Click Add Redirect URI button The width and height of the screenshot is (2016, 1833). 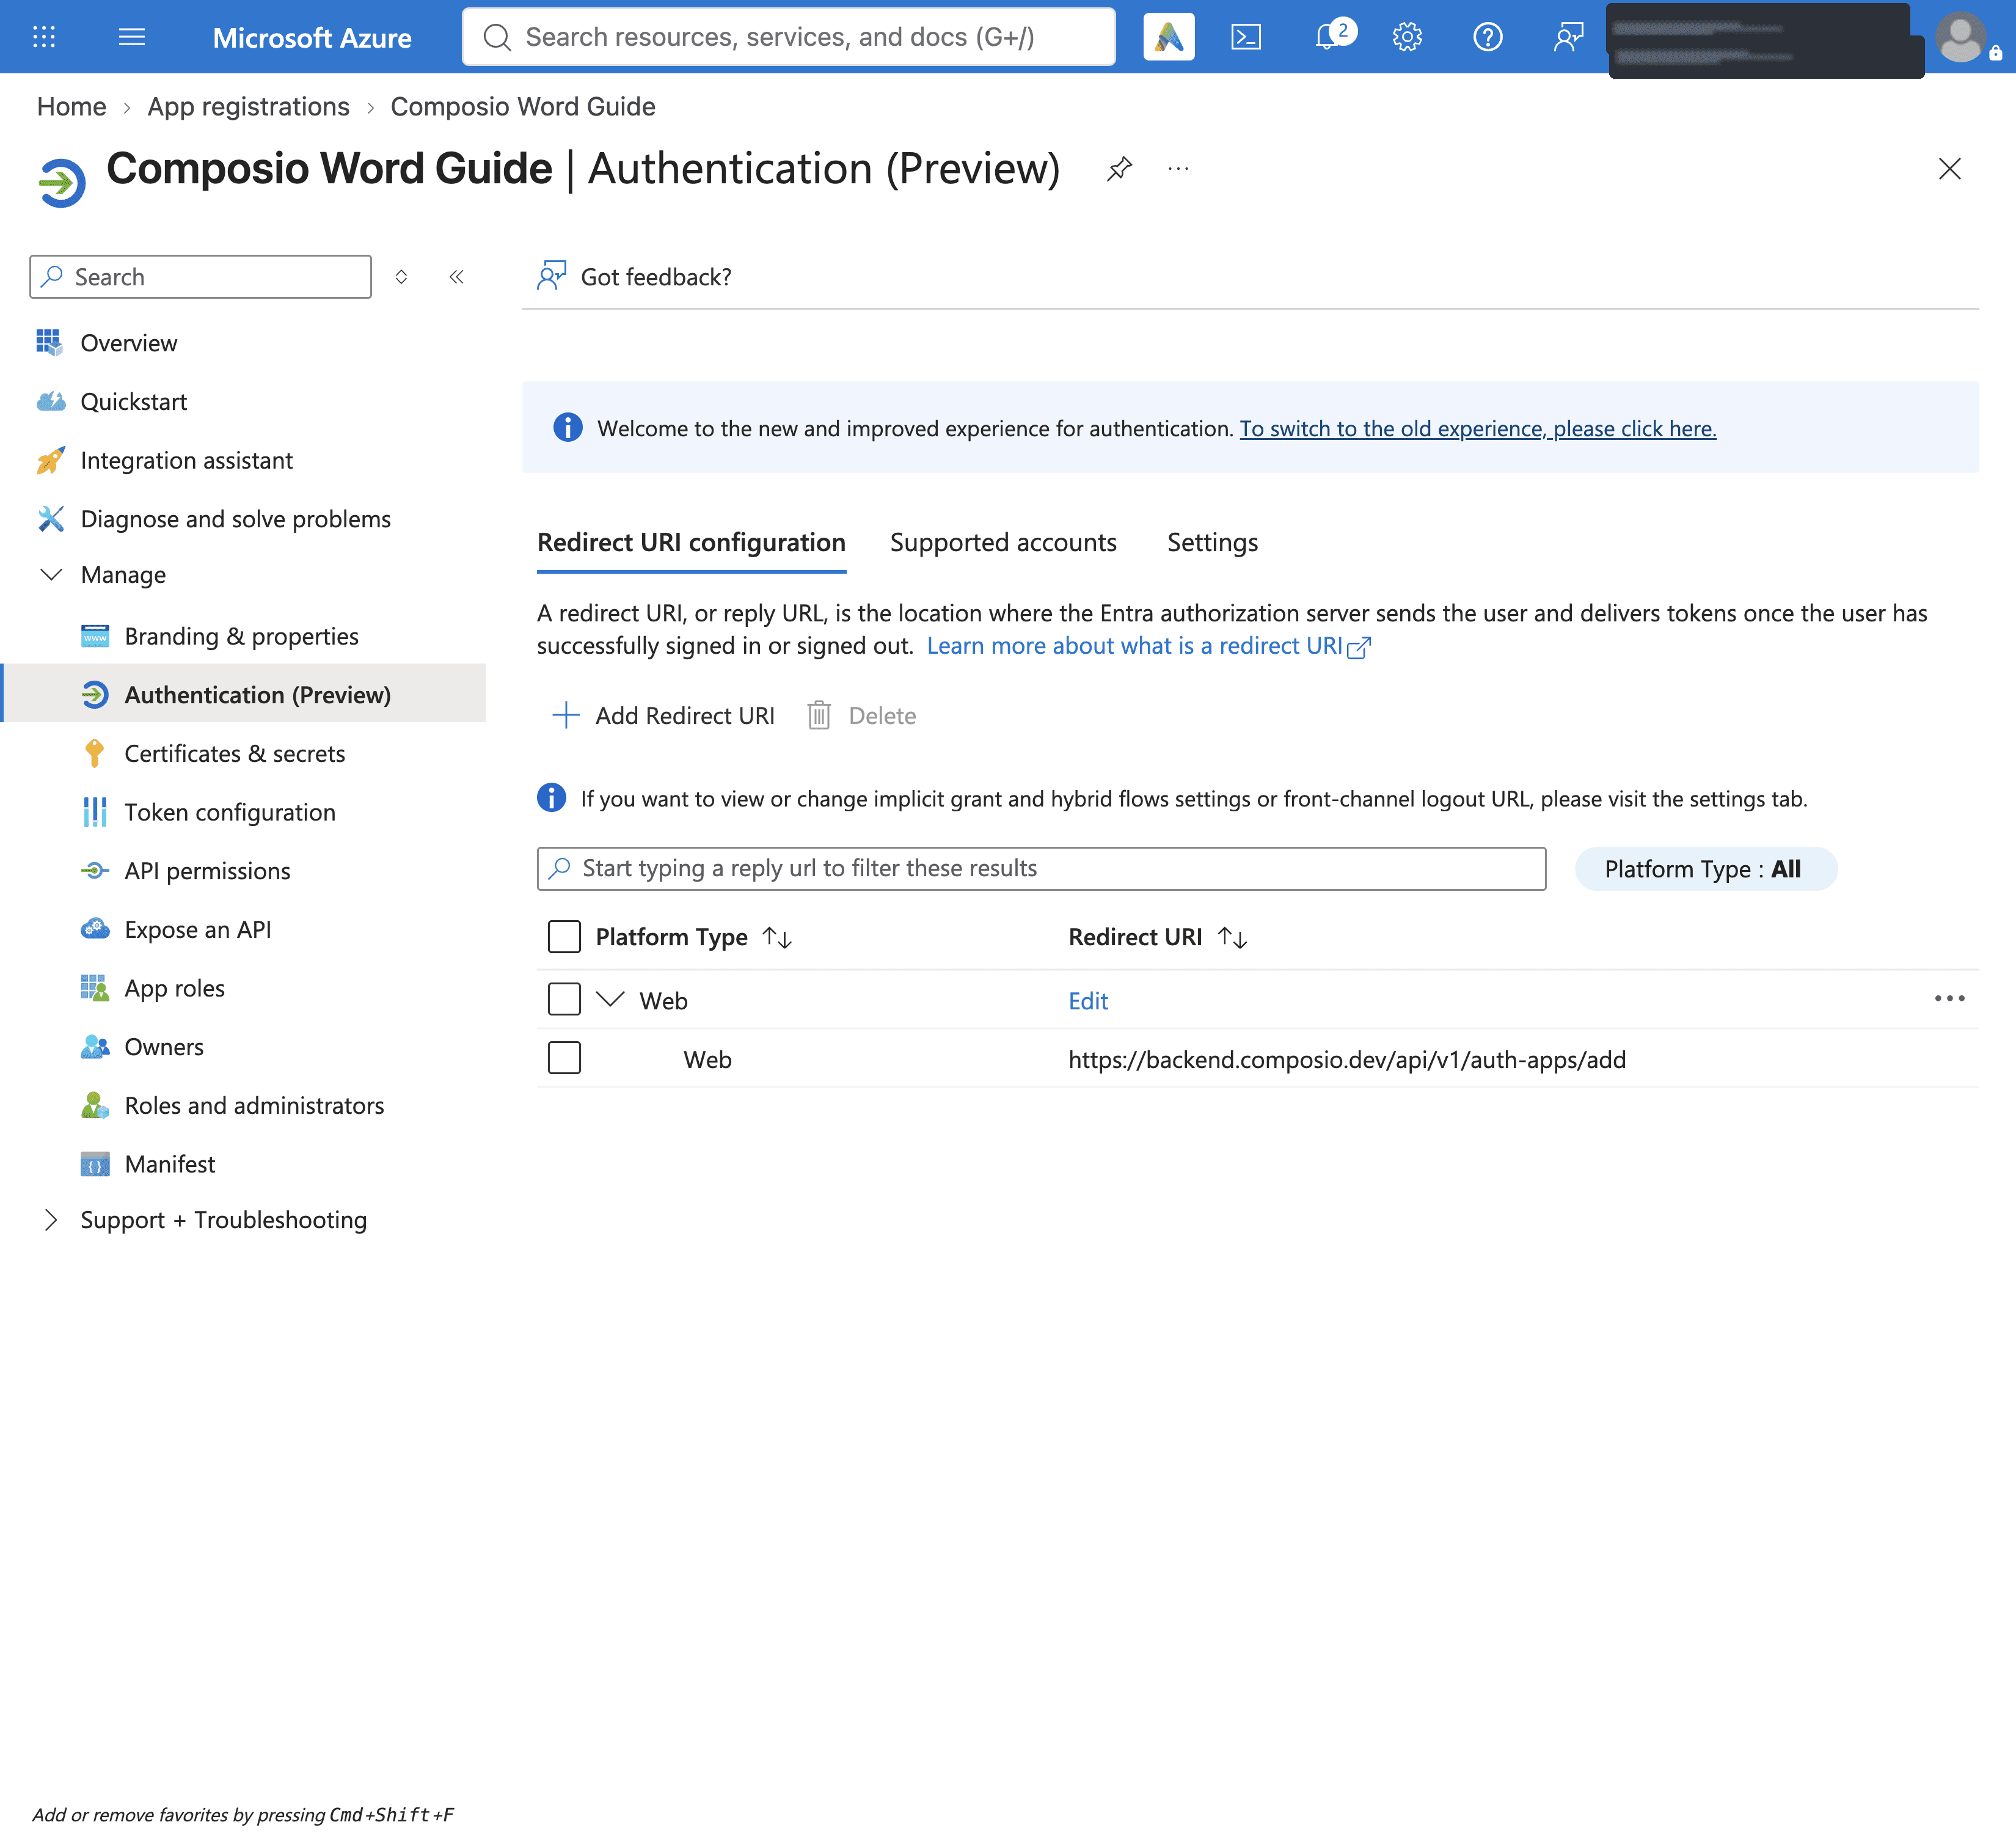point(664,715)
